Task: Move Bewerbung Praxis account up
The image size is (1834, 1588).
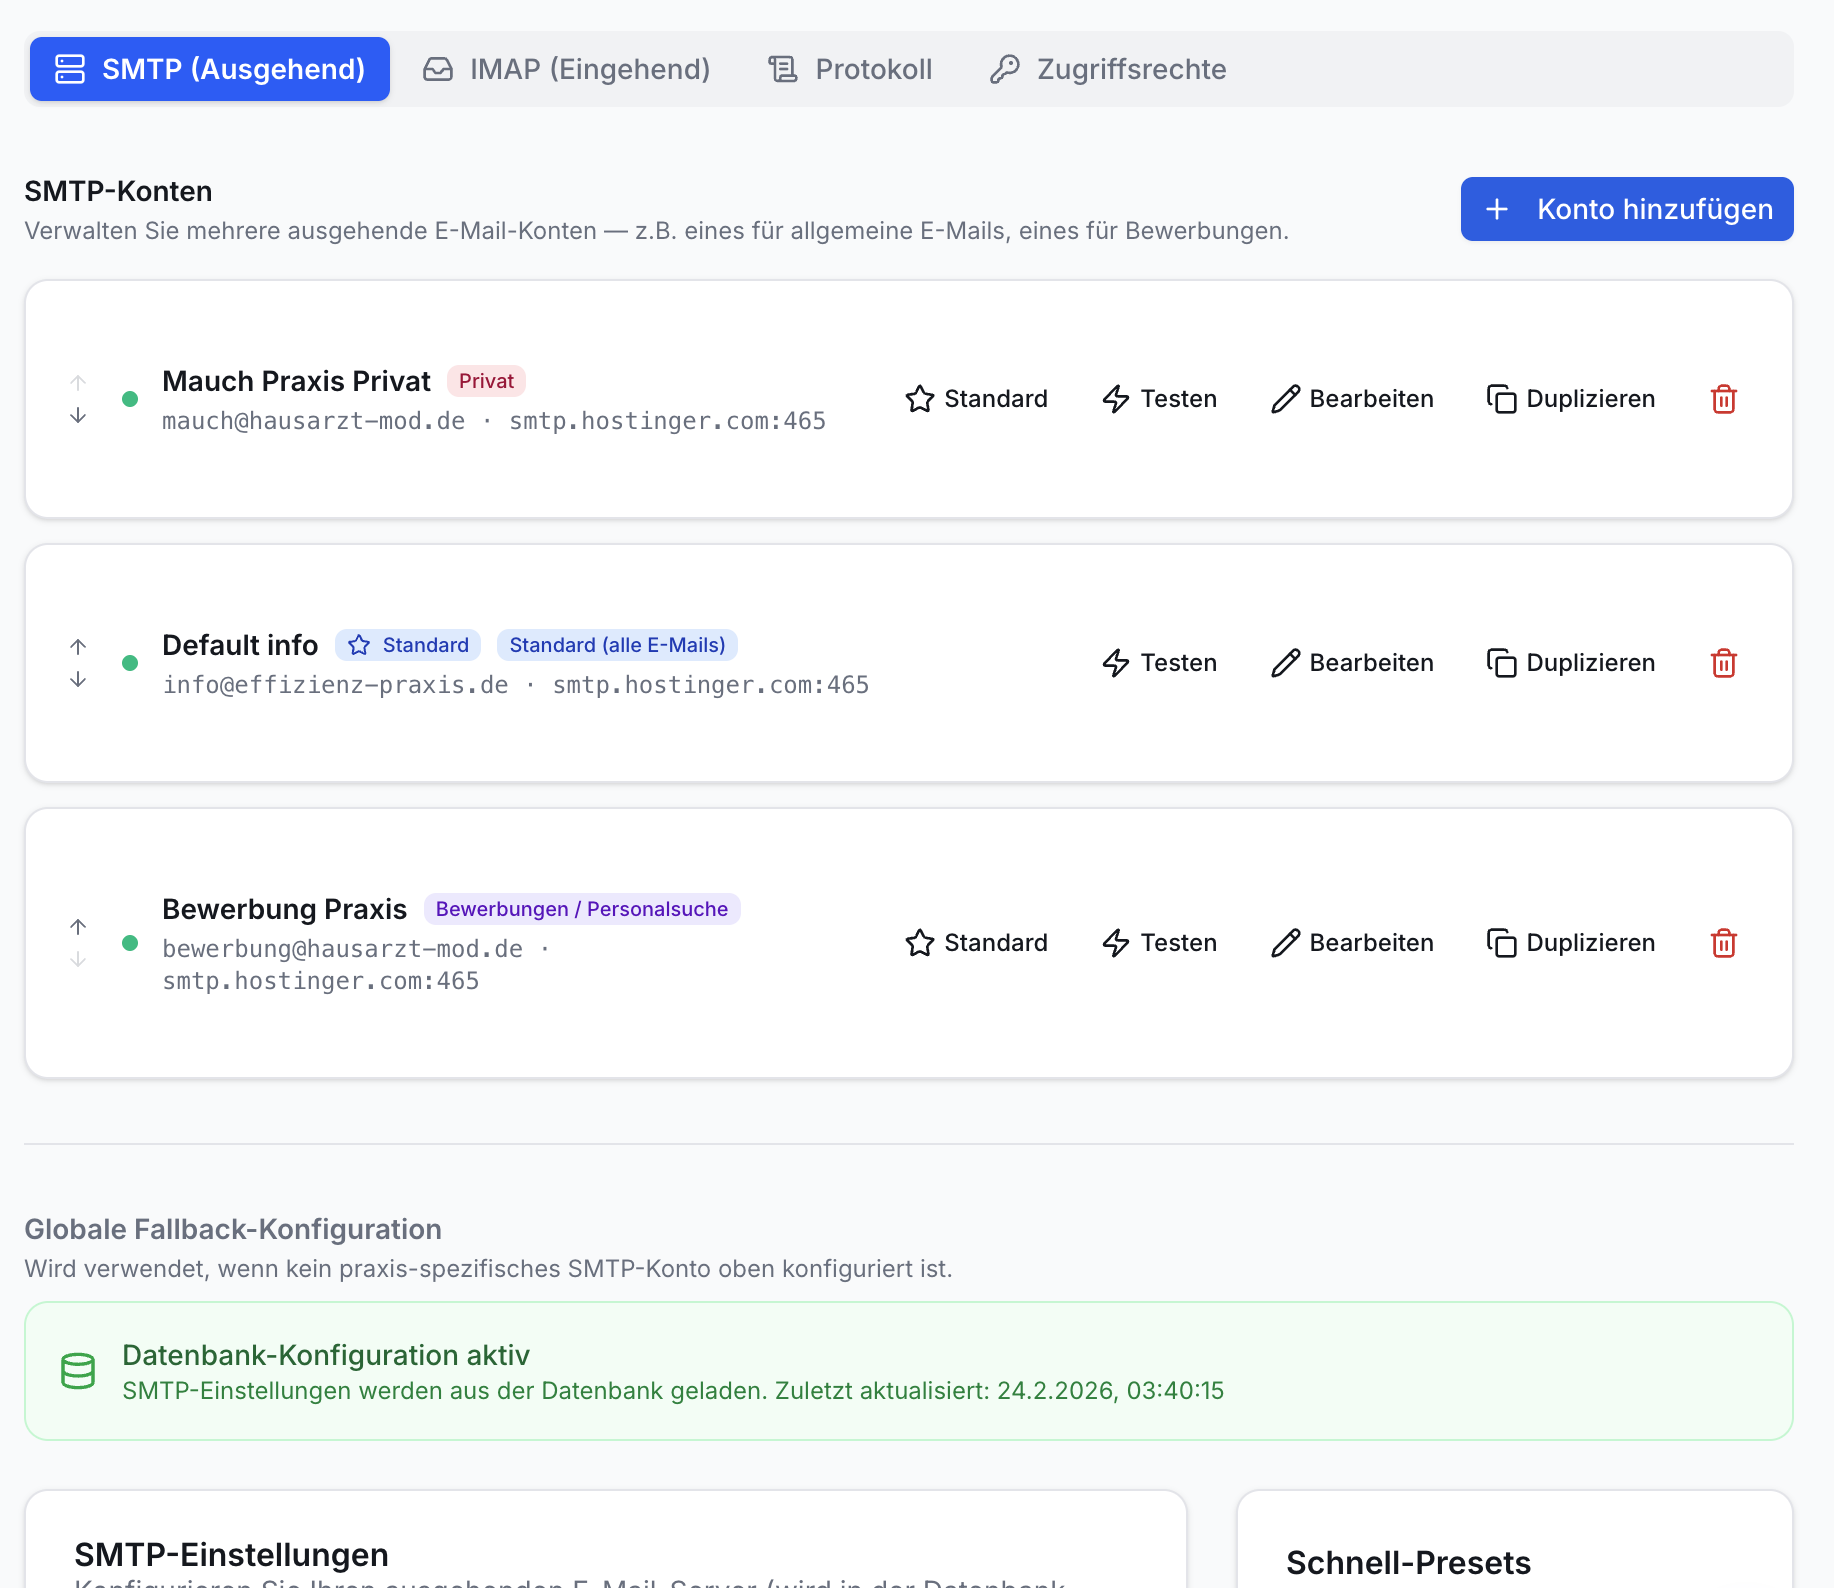Action: [x=78, y=927]
